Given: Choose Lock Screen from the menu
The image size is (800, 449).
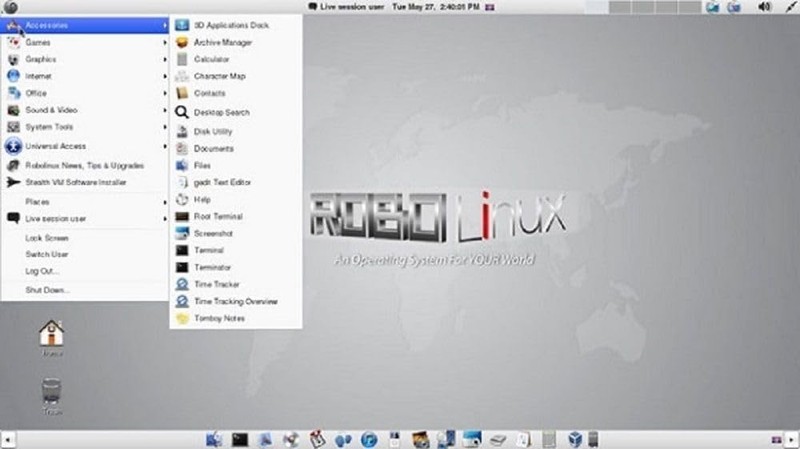Looking at the screenshot, I should tap(86, 238).
